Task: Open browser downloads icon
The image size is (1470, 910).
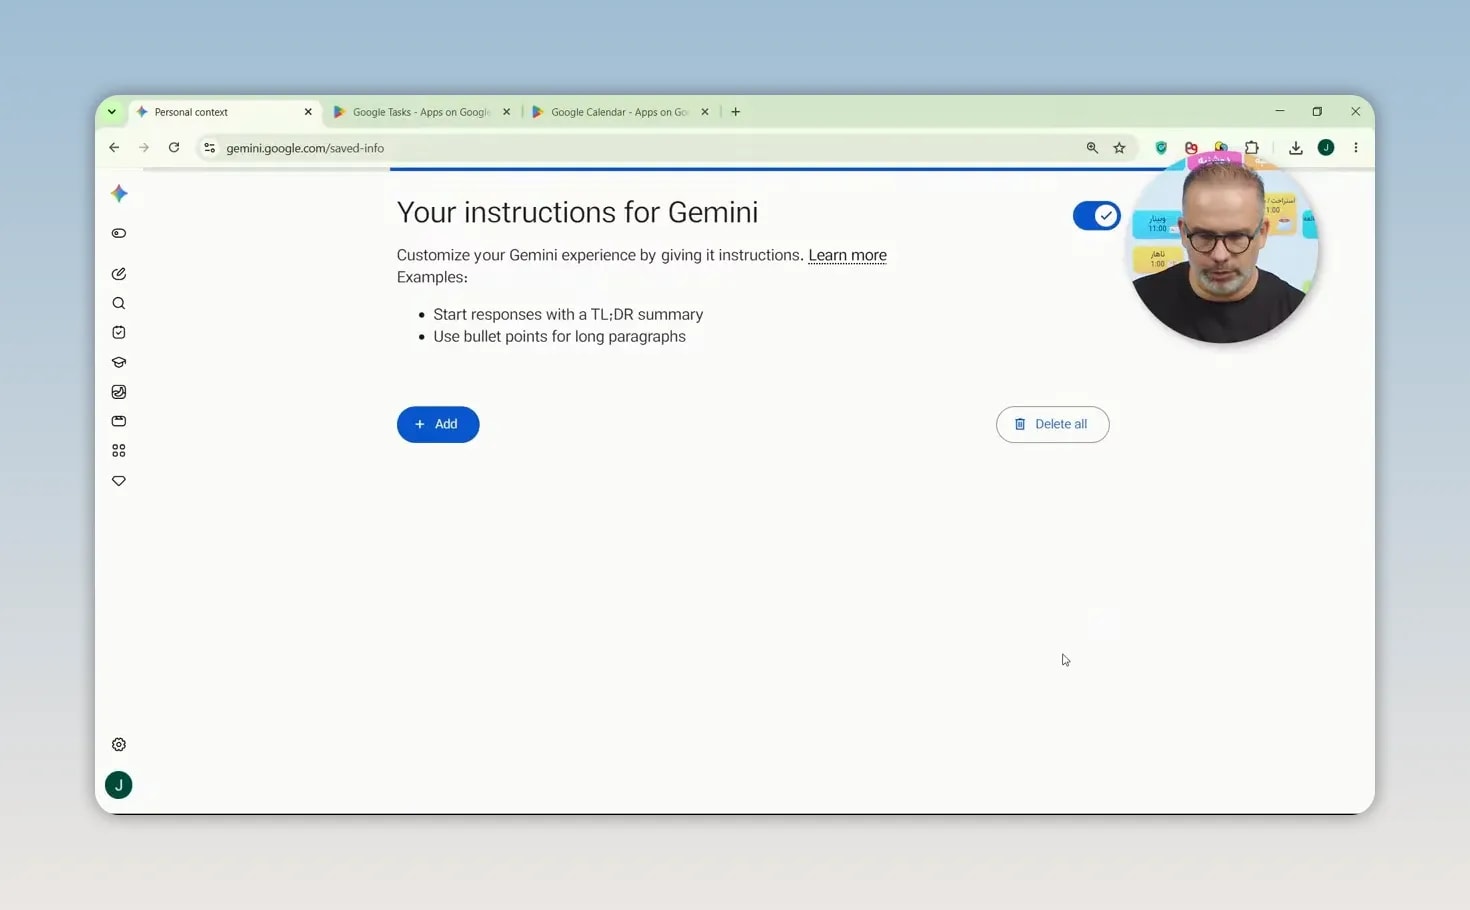Action: 1296,148
